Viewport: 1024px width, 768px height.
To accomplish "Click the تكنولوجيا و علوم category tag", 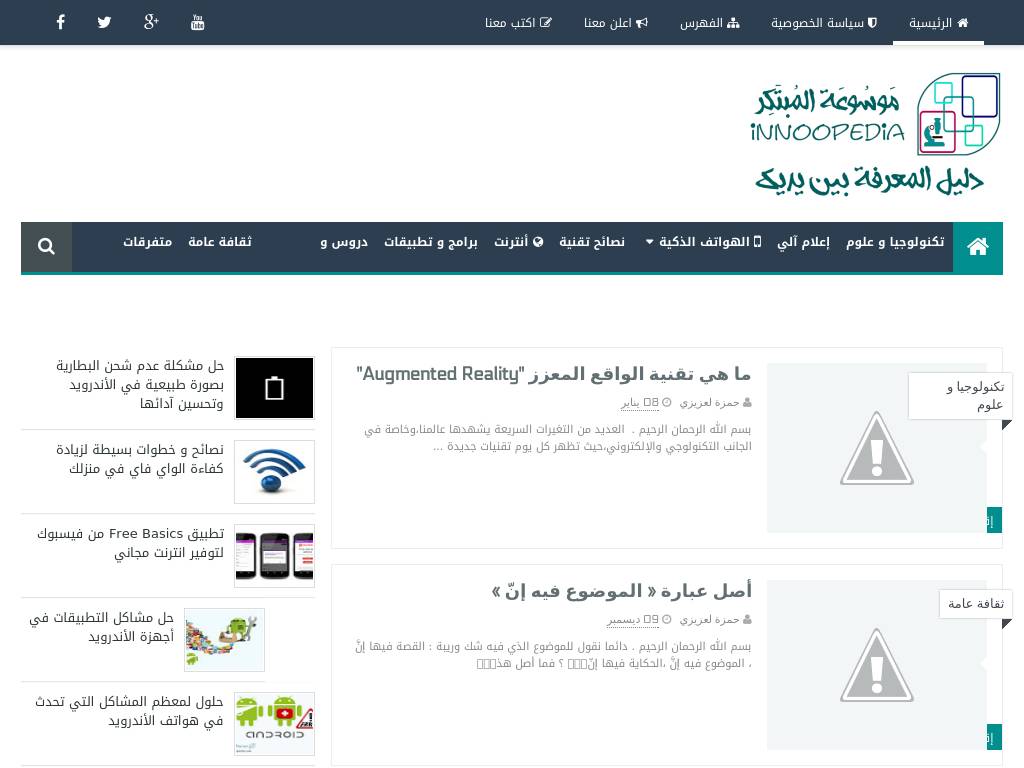I will 960,396.
